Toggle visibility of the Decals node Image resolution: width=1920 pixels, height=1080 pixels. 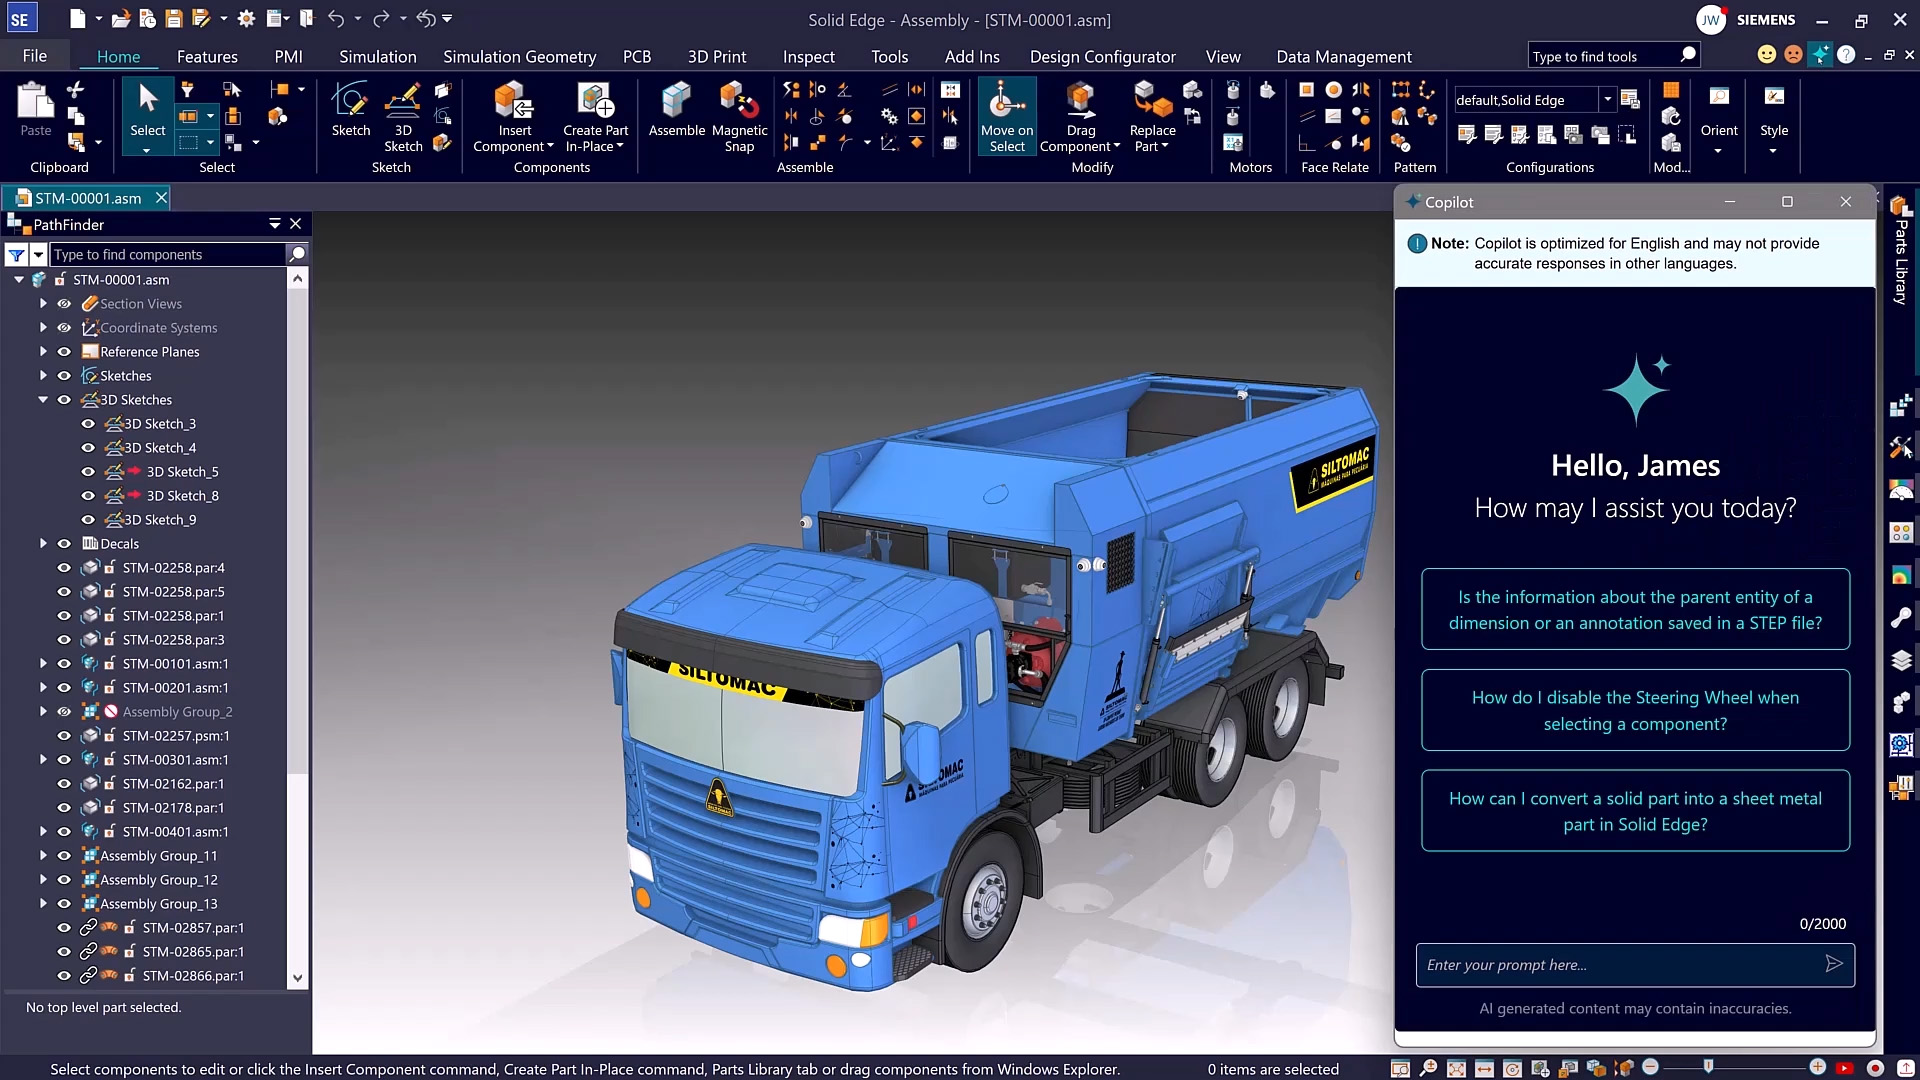point(64,543)
